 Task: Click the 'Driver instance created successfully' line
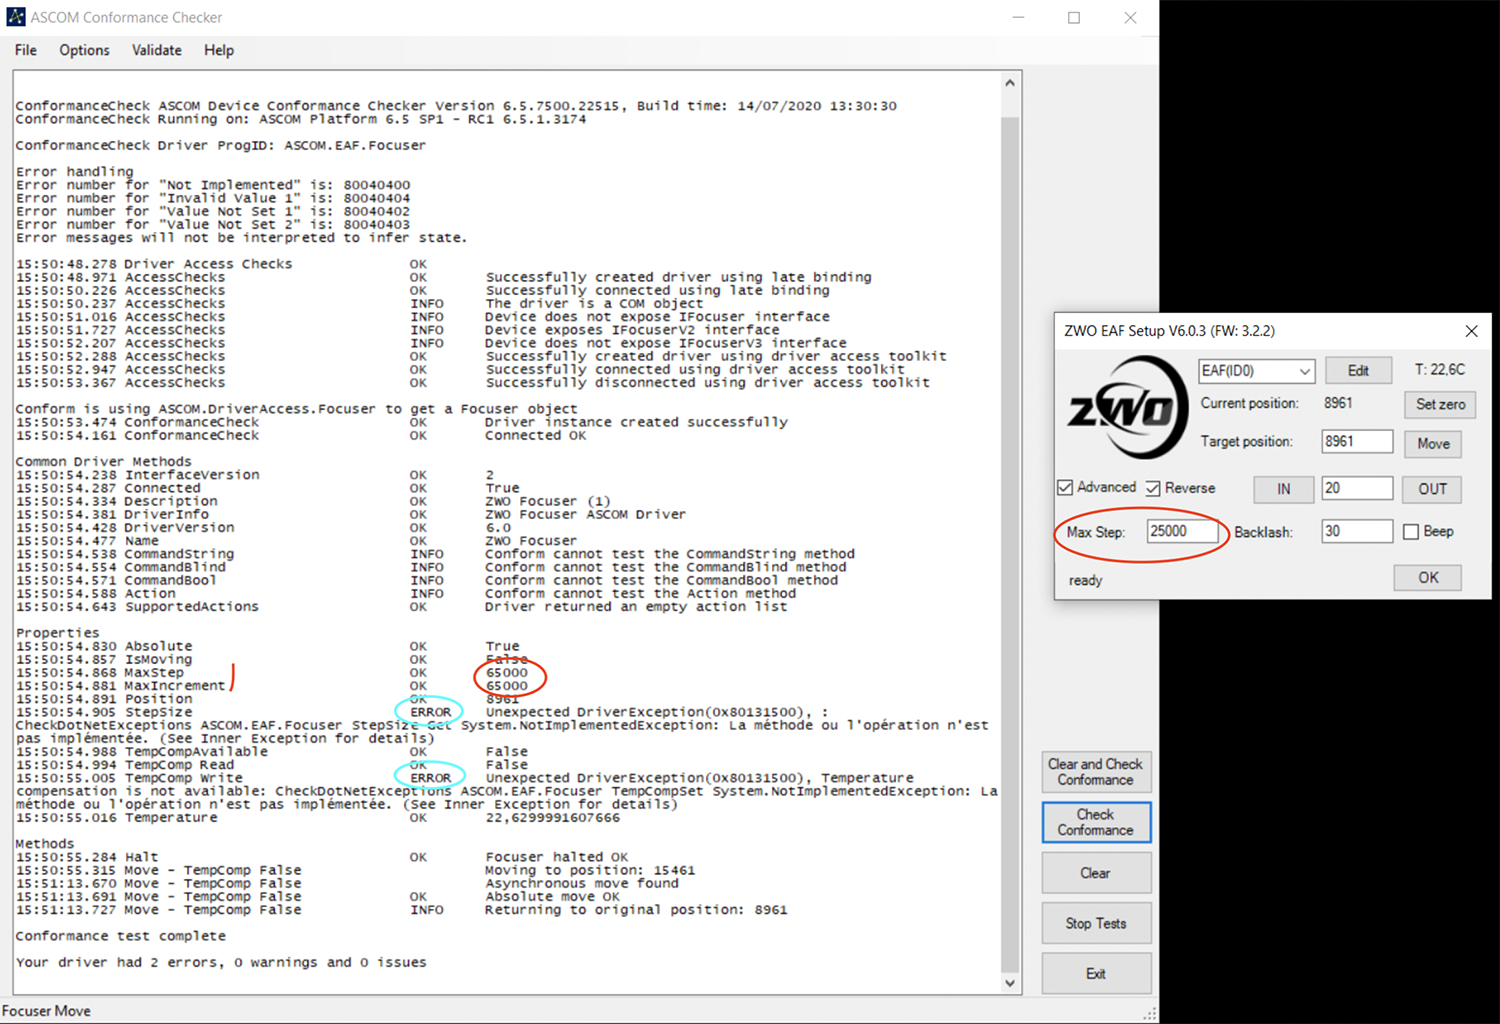tap(636, 423)
